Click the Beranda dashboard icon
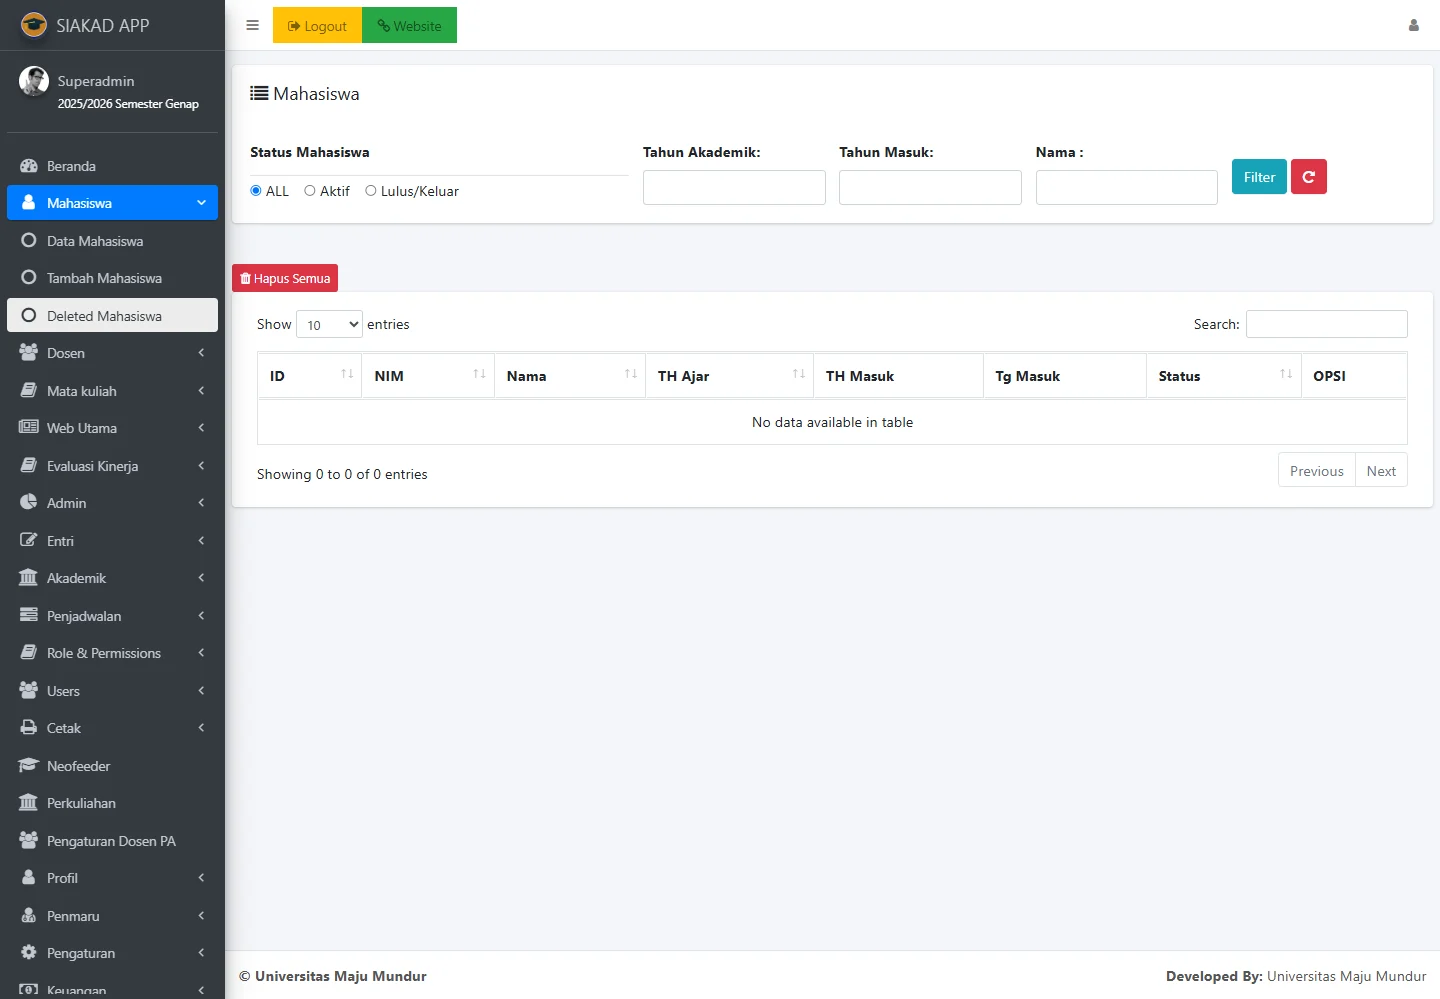Image resolution: width=1440 pixels, height=999 pixels. (29, 166)
